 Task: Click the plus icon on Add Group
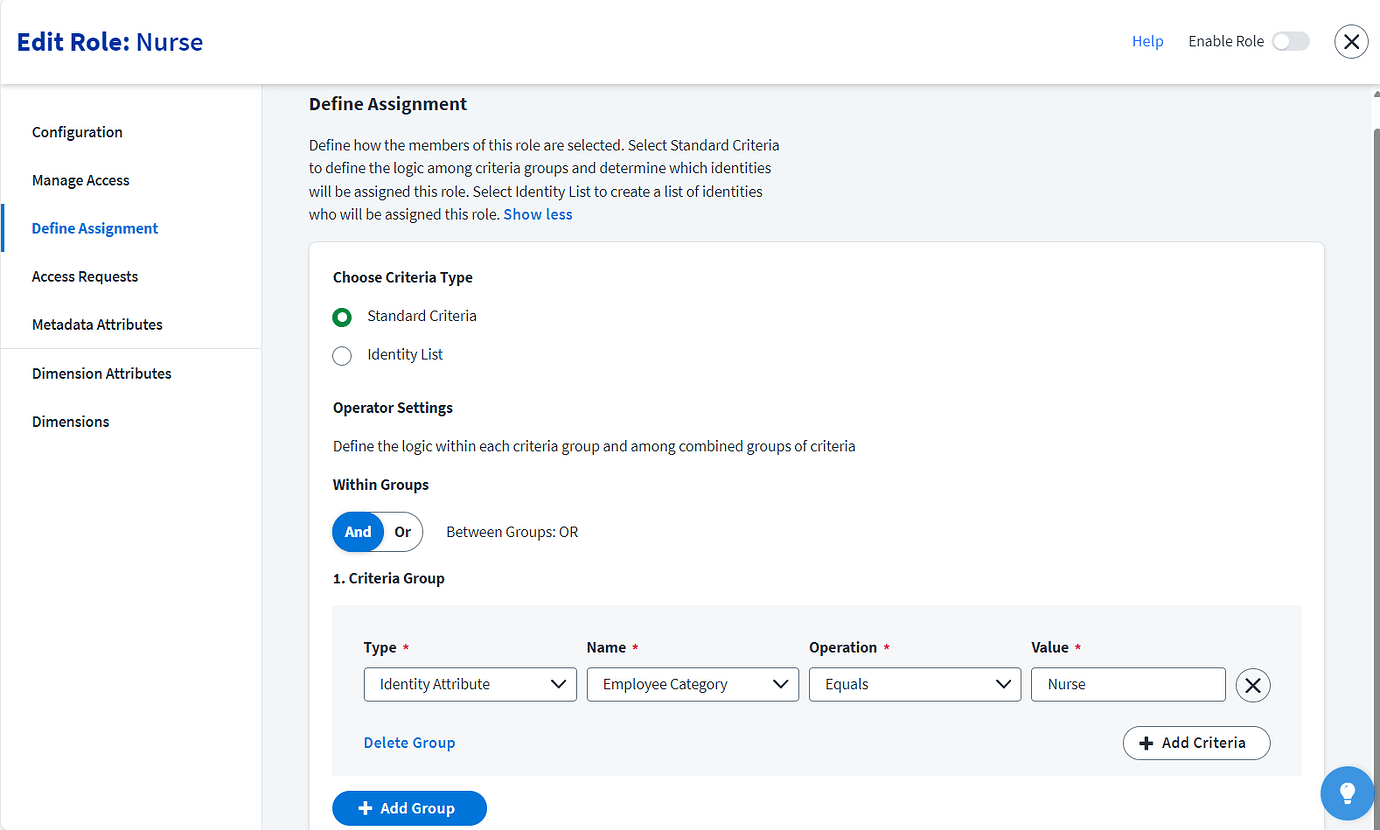[367, 808]
